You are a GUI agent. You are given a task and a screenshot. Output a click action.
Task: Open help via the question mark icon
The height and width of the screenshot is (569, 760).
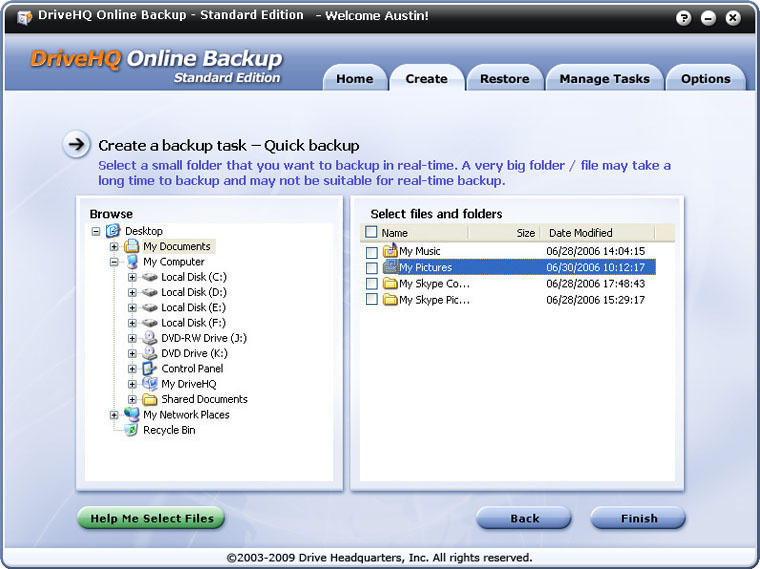coord(683,18)
